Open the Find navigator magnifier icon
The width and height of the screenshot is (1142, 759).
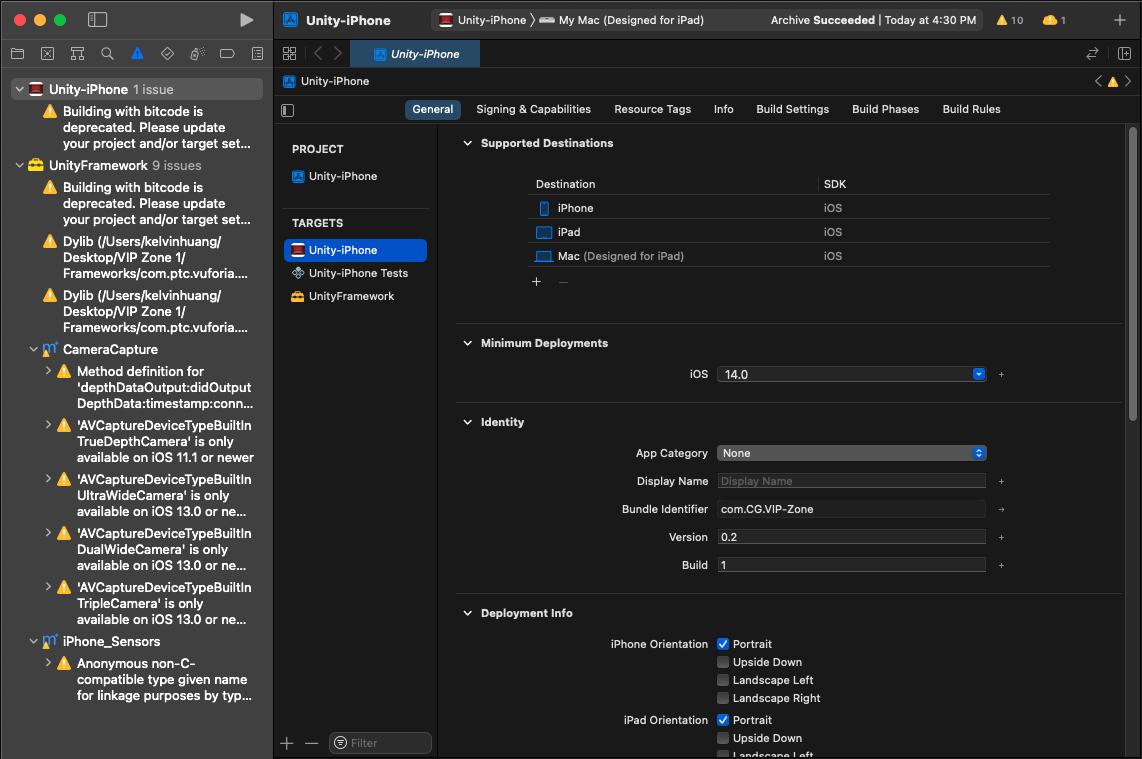[x=107, y=53]
